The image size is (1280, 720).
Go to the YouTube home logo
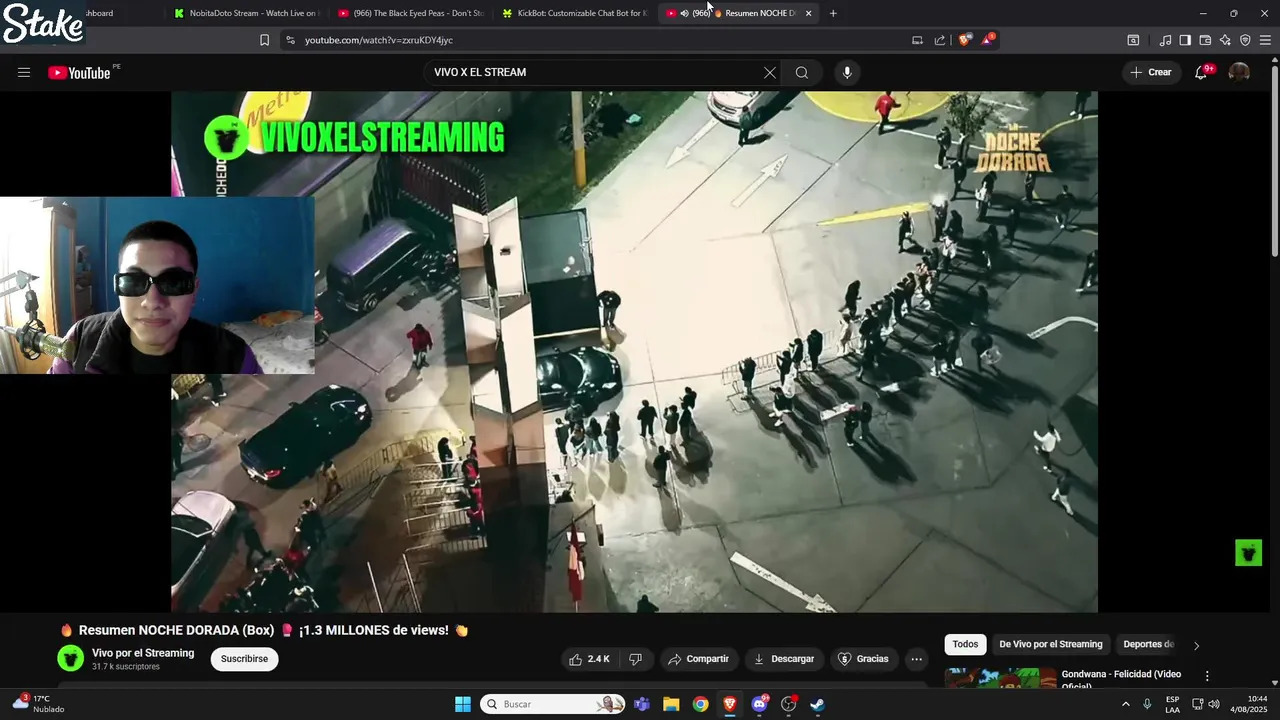tap(79, 72)
